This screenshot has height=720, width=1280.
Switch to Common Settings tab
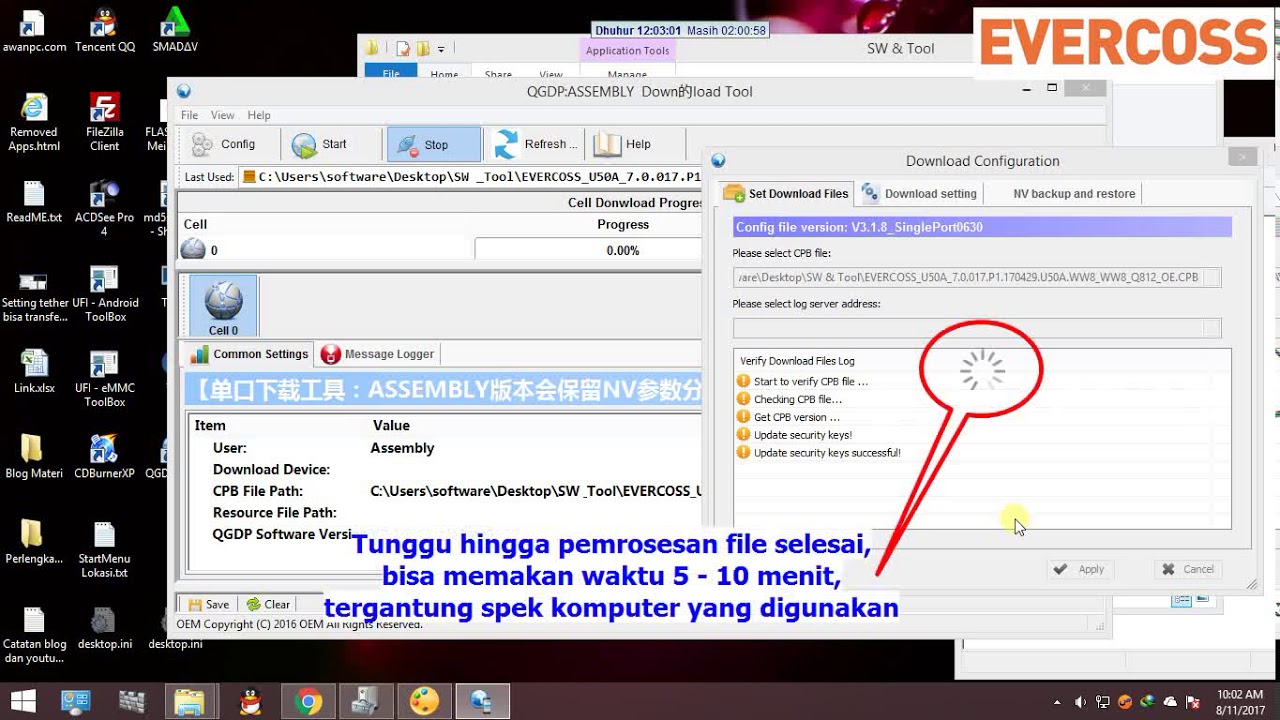click(249, 354)
